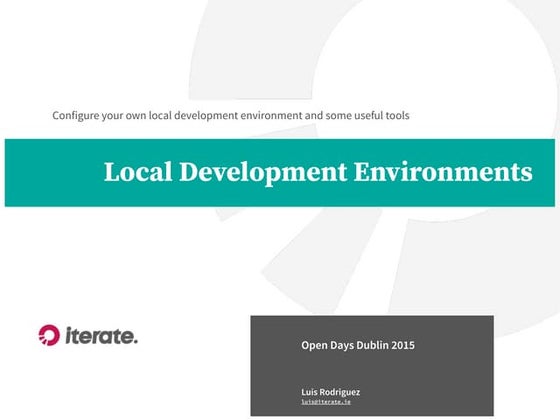
Task: Click the grey "iterate." wordmark text
Action: tap(101, 336)
